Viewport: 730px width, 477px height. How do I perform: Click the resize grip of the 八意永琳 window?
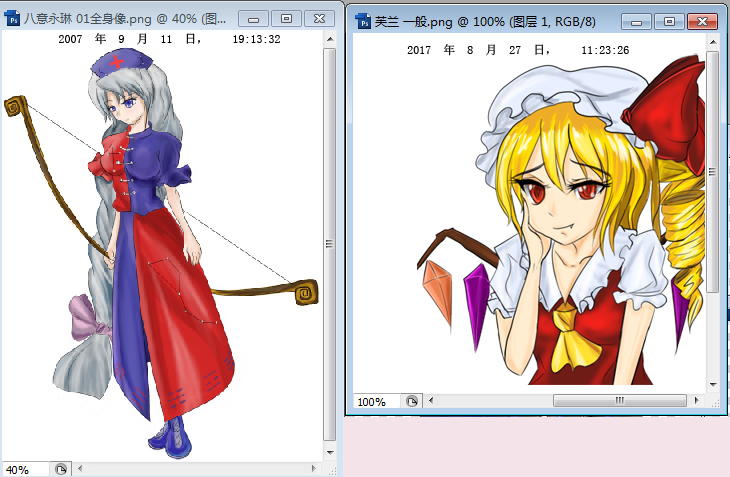pyautogui.click(x=331, y=470)
